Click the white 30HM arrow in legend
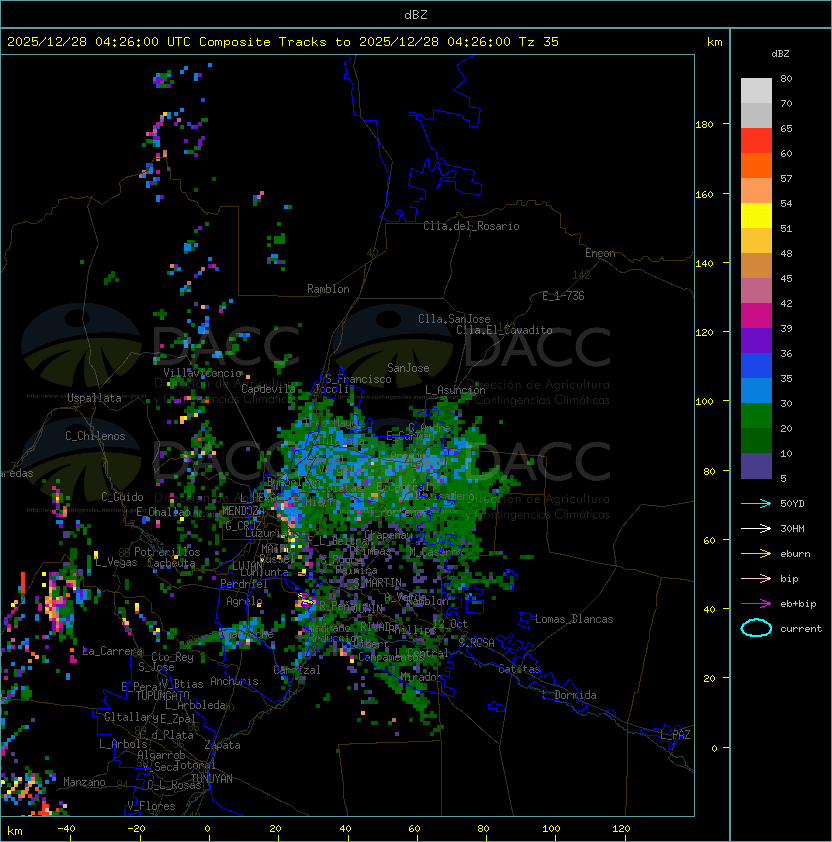Viewport: 832px width, 842px height. tap(756, 528)
